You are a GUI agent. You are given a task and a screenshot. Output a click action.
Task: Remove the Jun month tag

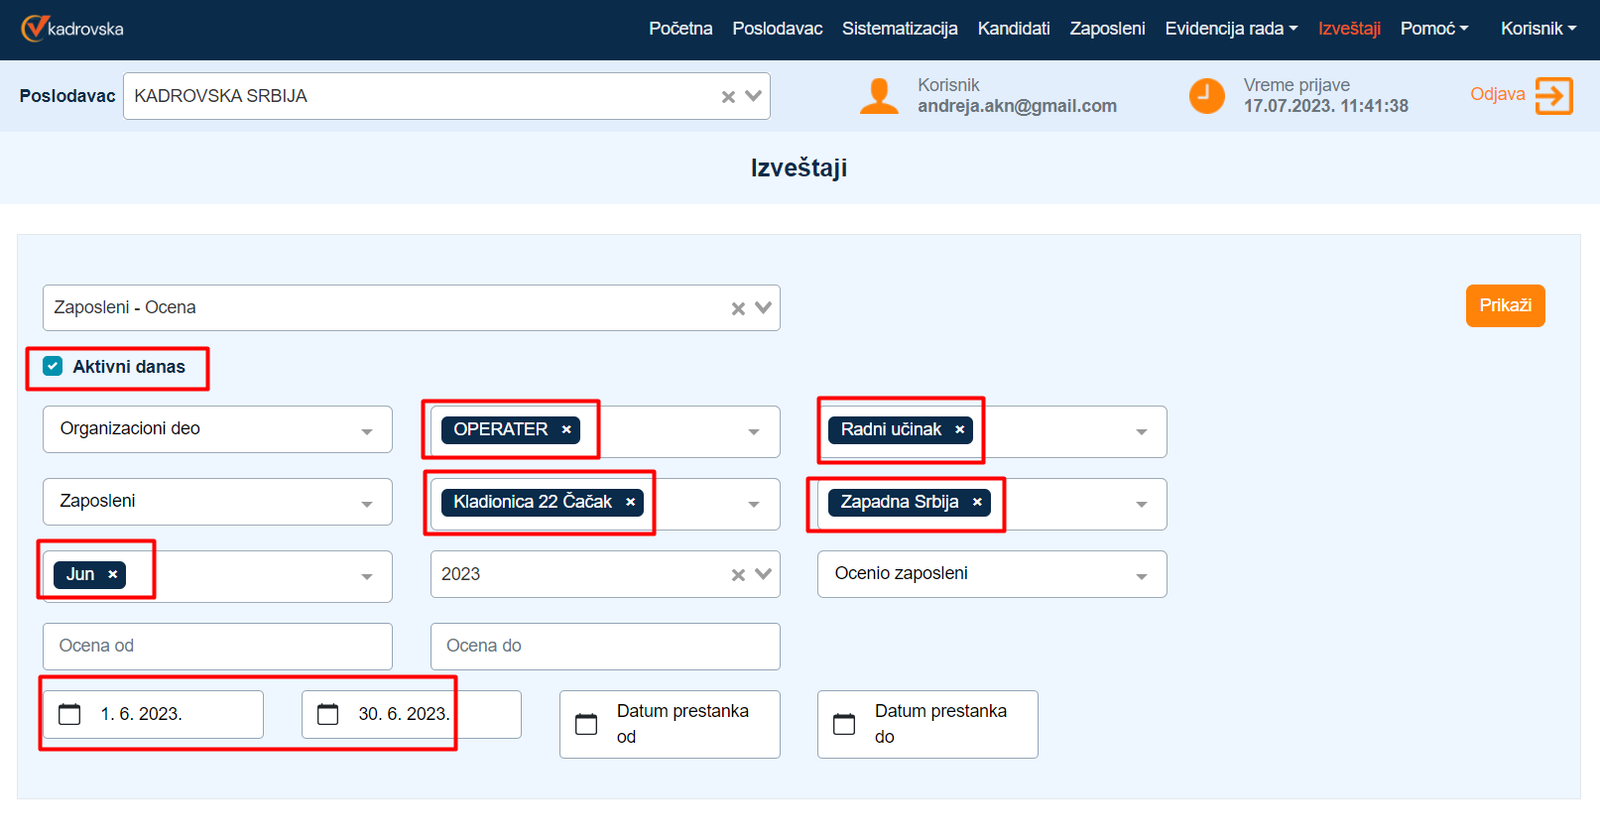[x=113, y=574]
